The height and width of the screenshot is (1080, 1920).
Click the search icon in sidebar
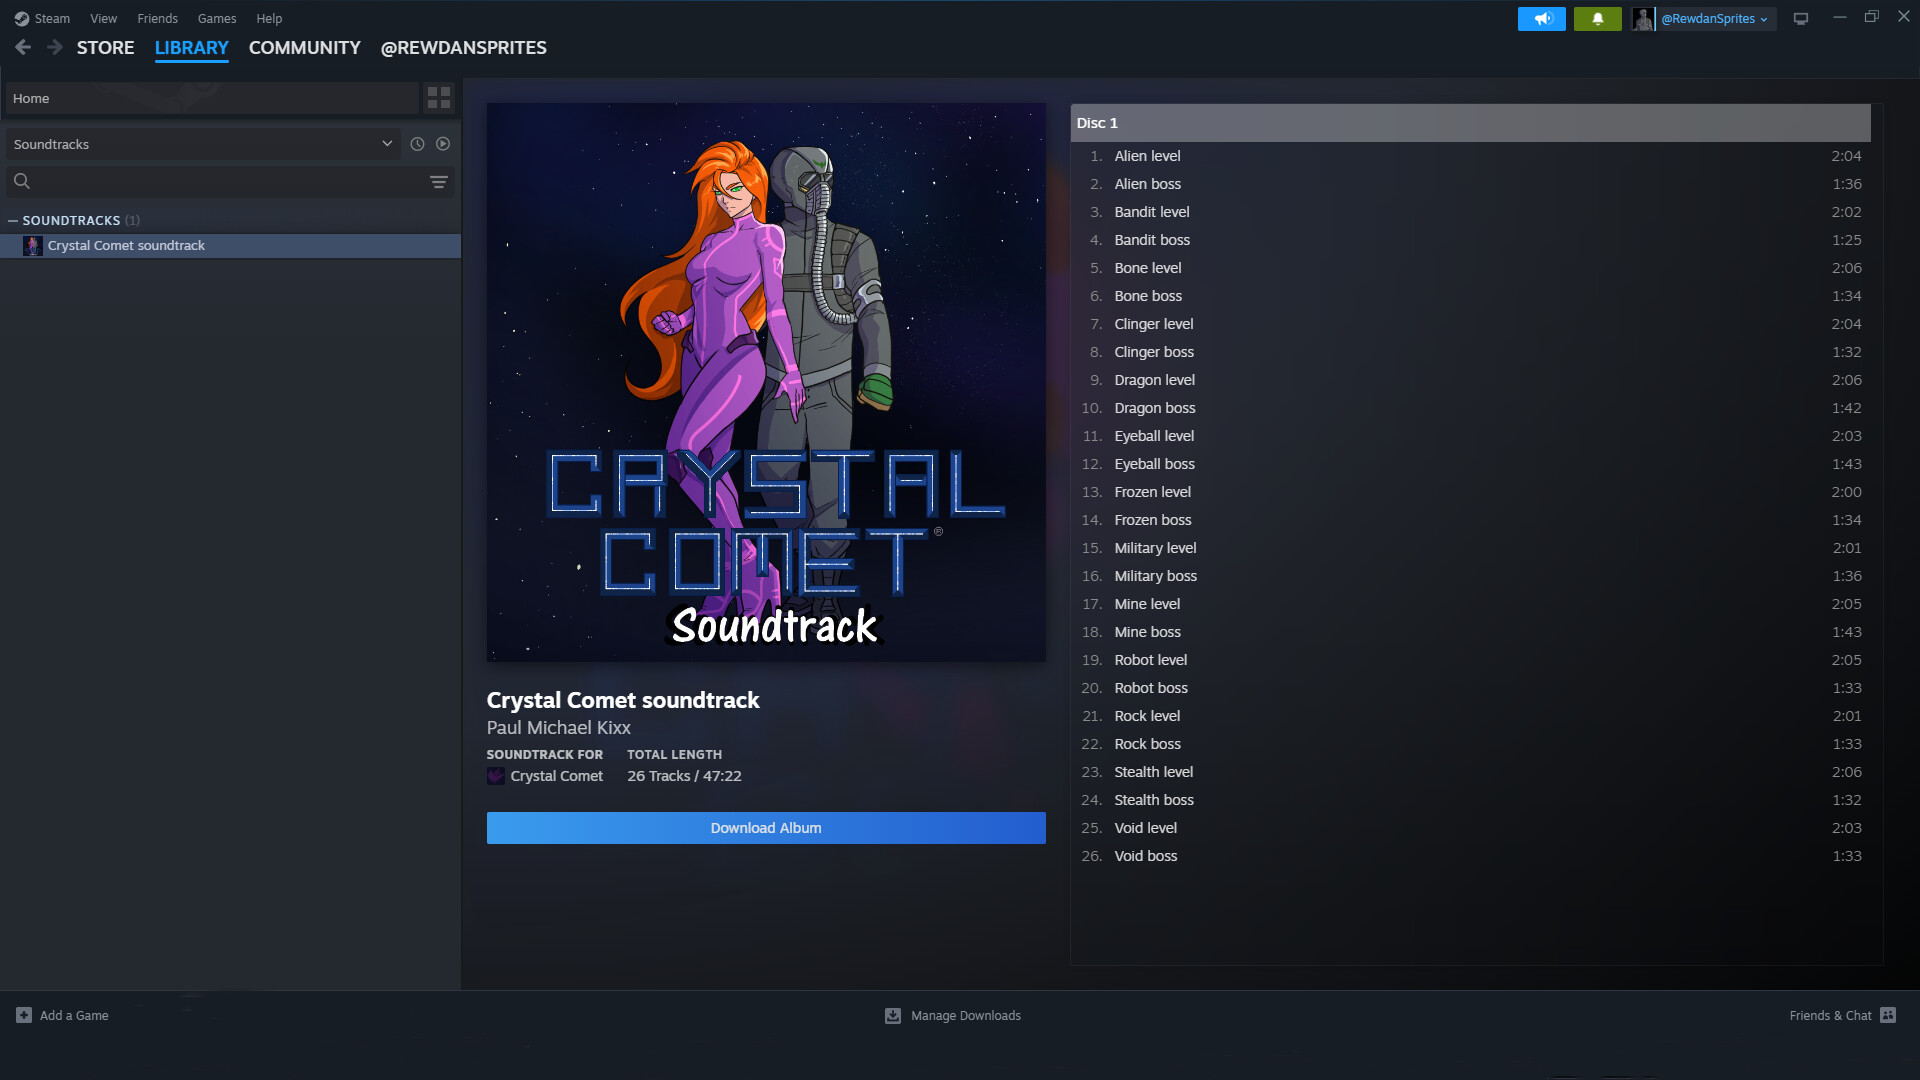21,181
